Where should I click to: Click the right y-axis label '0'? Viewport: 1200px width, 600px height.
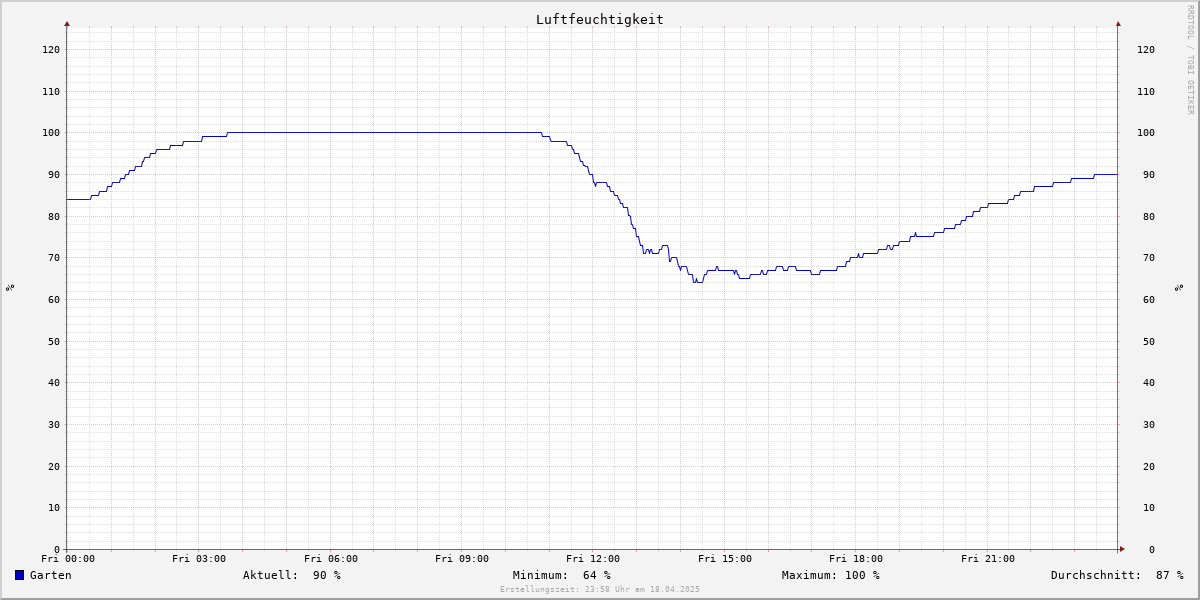(1152, 550)
